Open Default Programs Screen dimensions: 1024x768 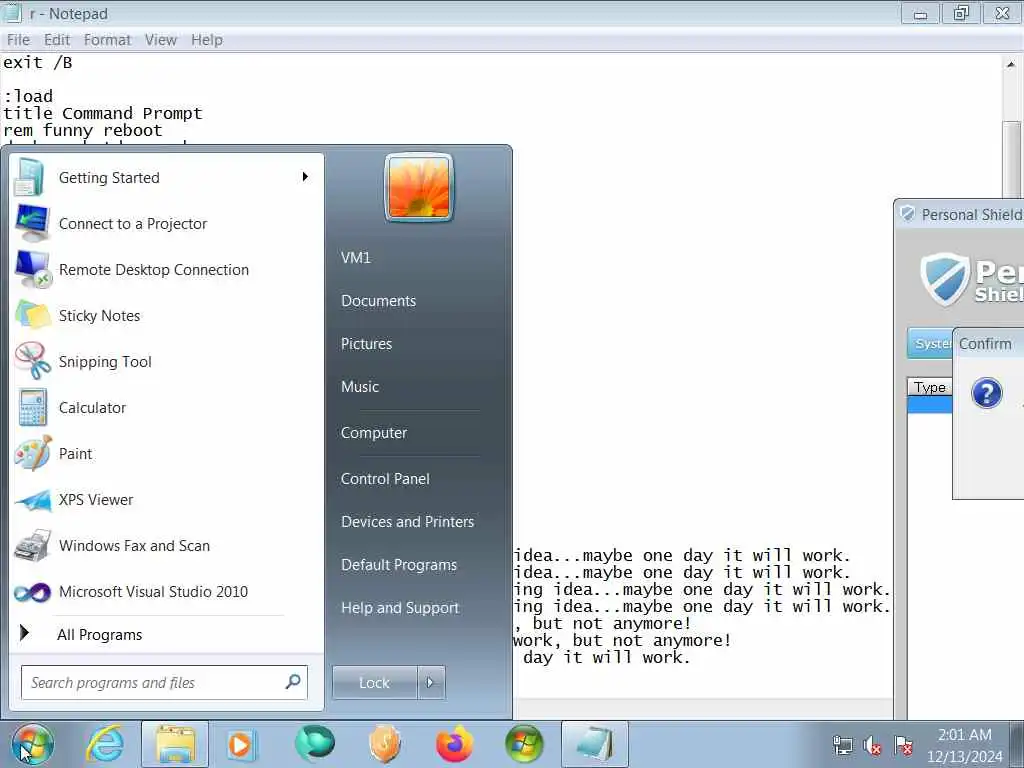399,565
